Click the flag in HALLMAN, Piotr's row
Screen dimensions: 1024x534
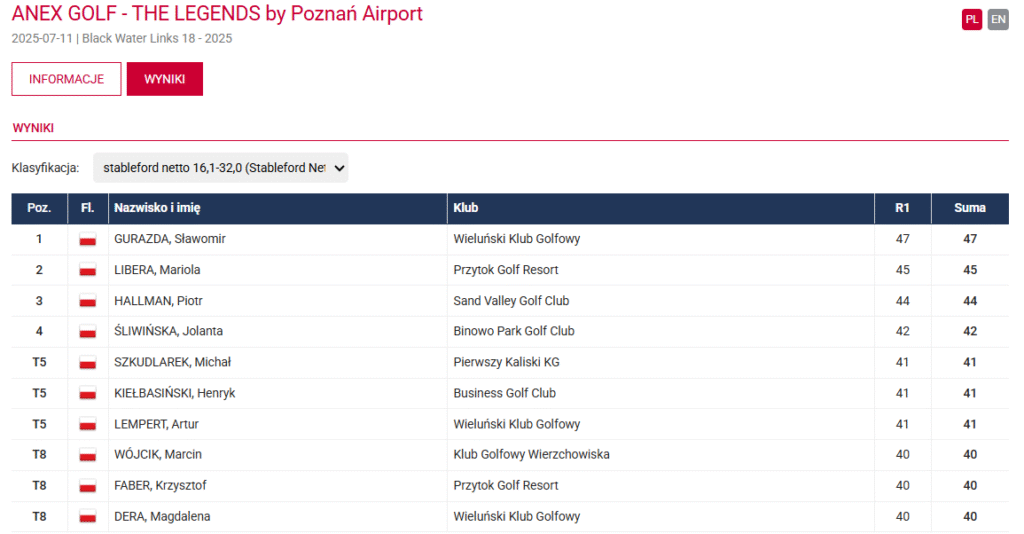(87, 301)
